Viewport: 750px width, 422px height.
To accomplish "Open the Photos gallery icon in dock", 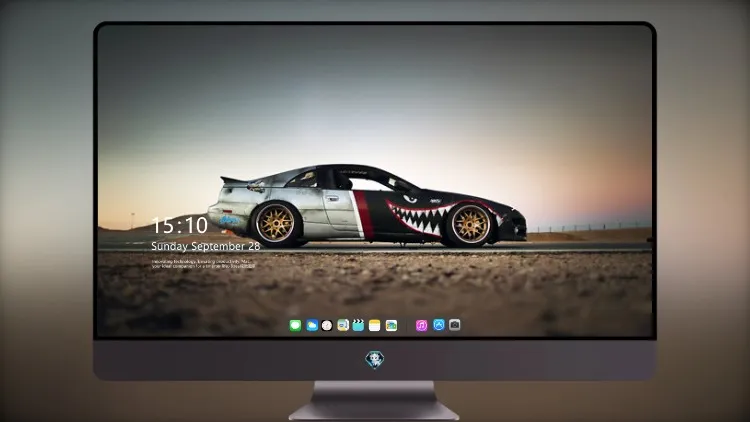I will [x=391, y=326].
